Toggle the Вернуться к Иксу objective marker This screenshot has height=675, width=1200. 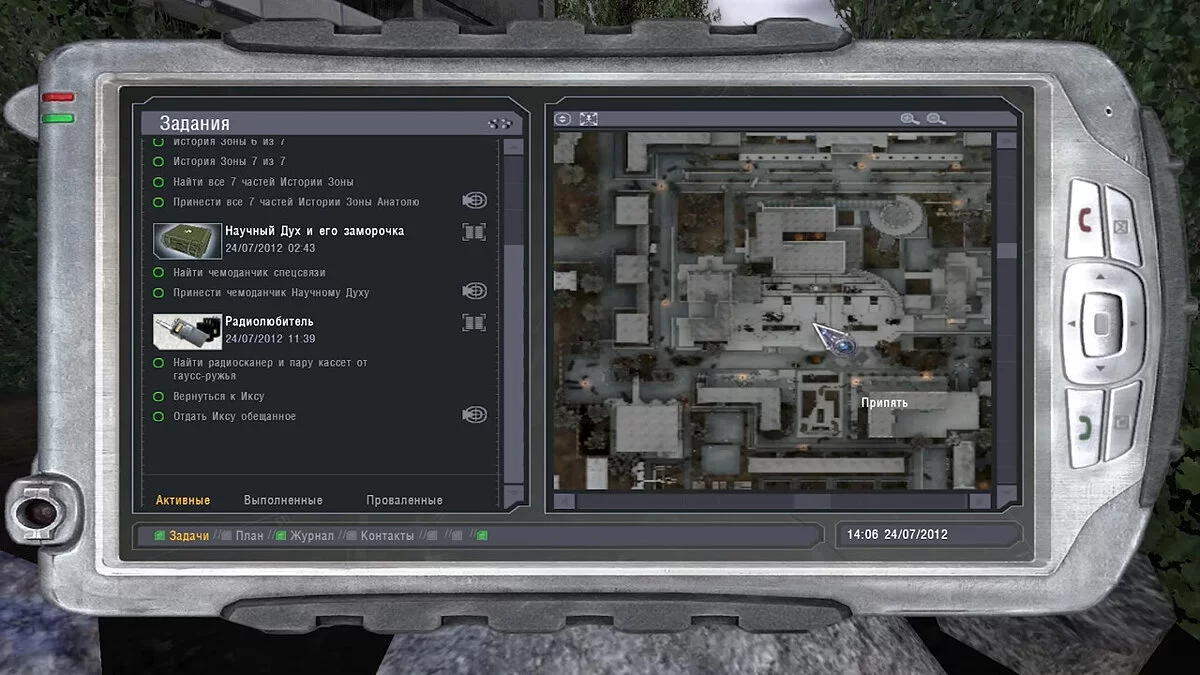158,396
